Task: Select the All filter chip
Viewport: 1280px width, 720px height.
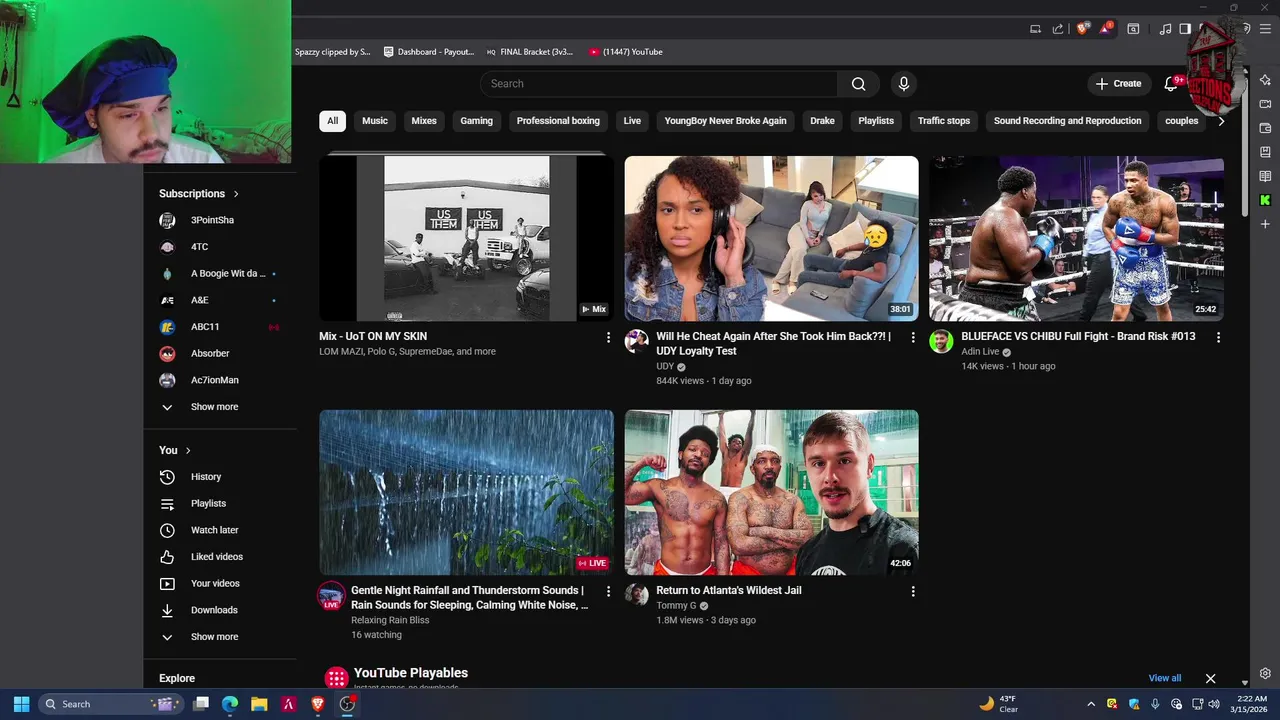Action: [332, 121]
